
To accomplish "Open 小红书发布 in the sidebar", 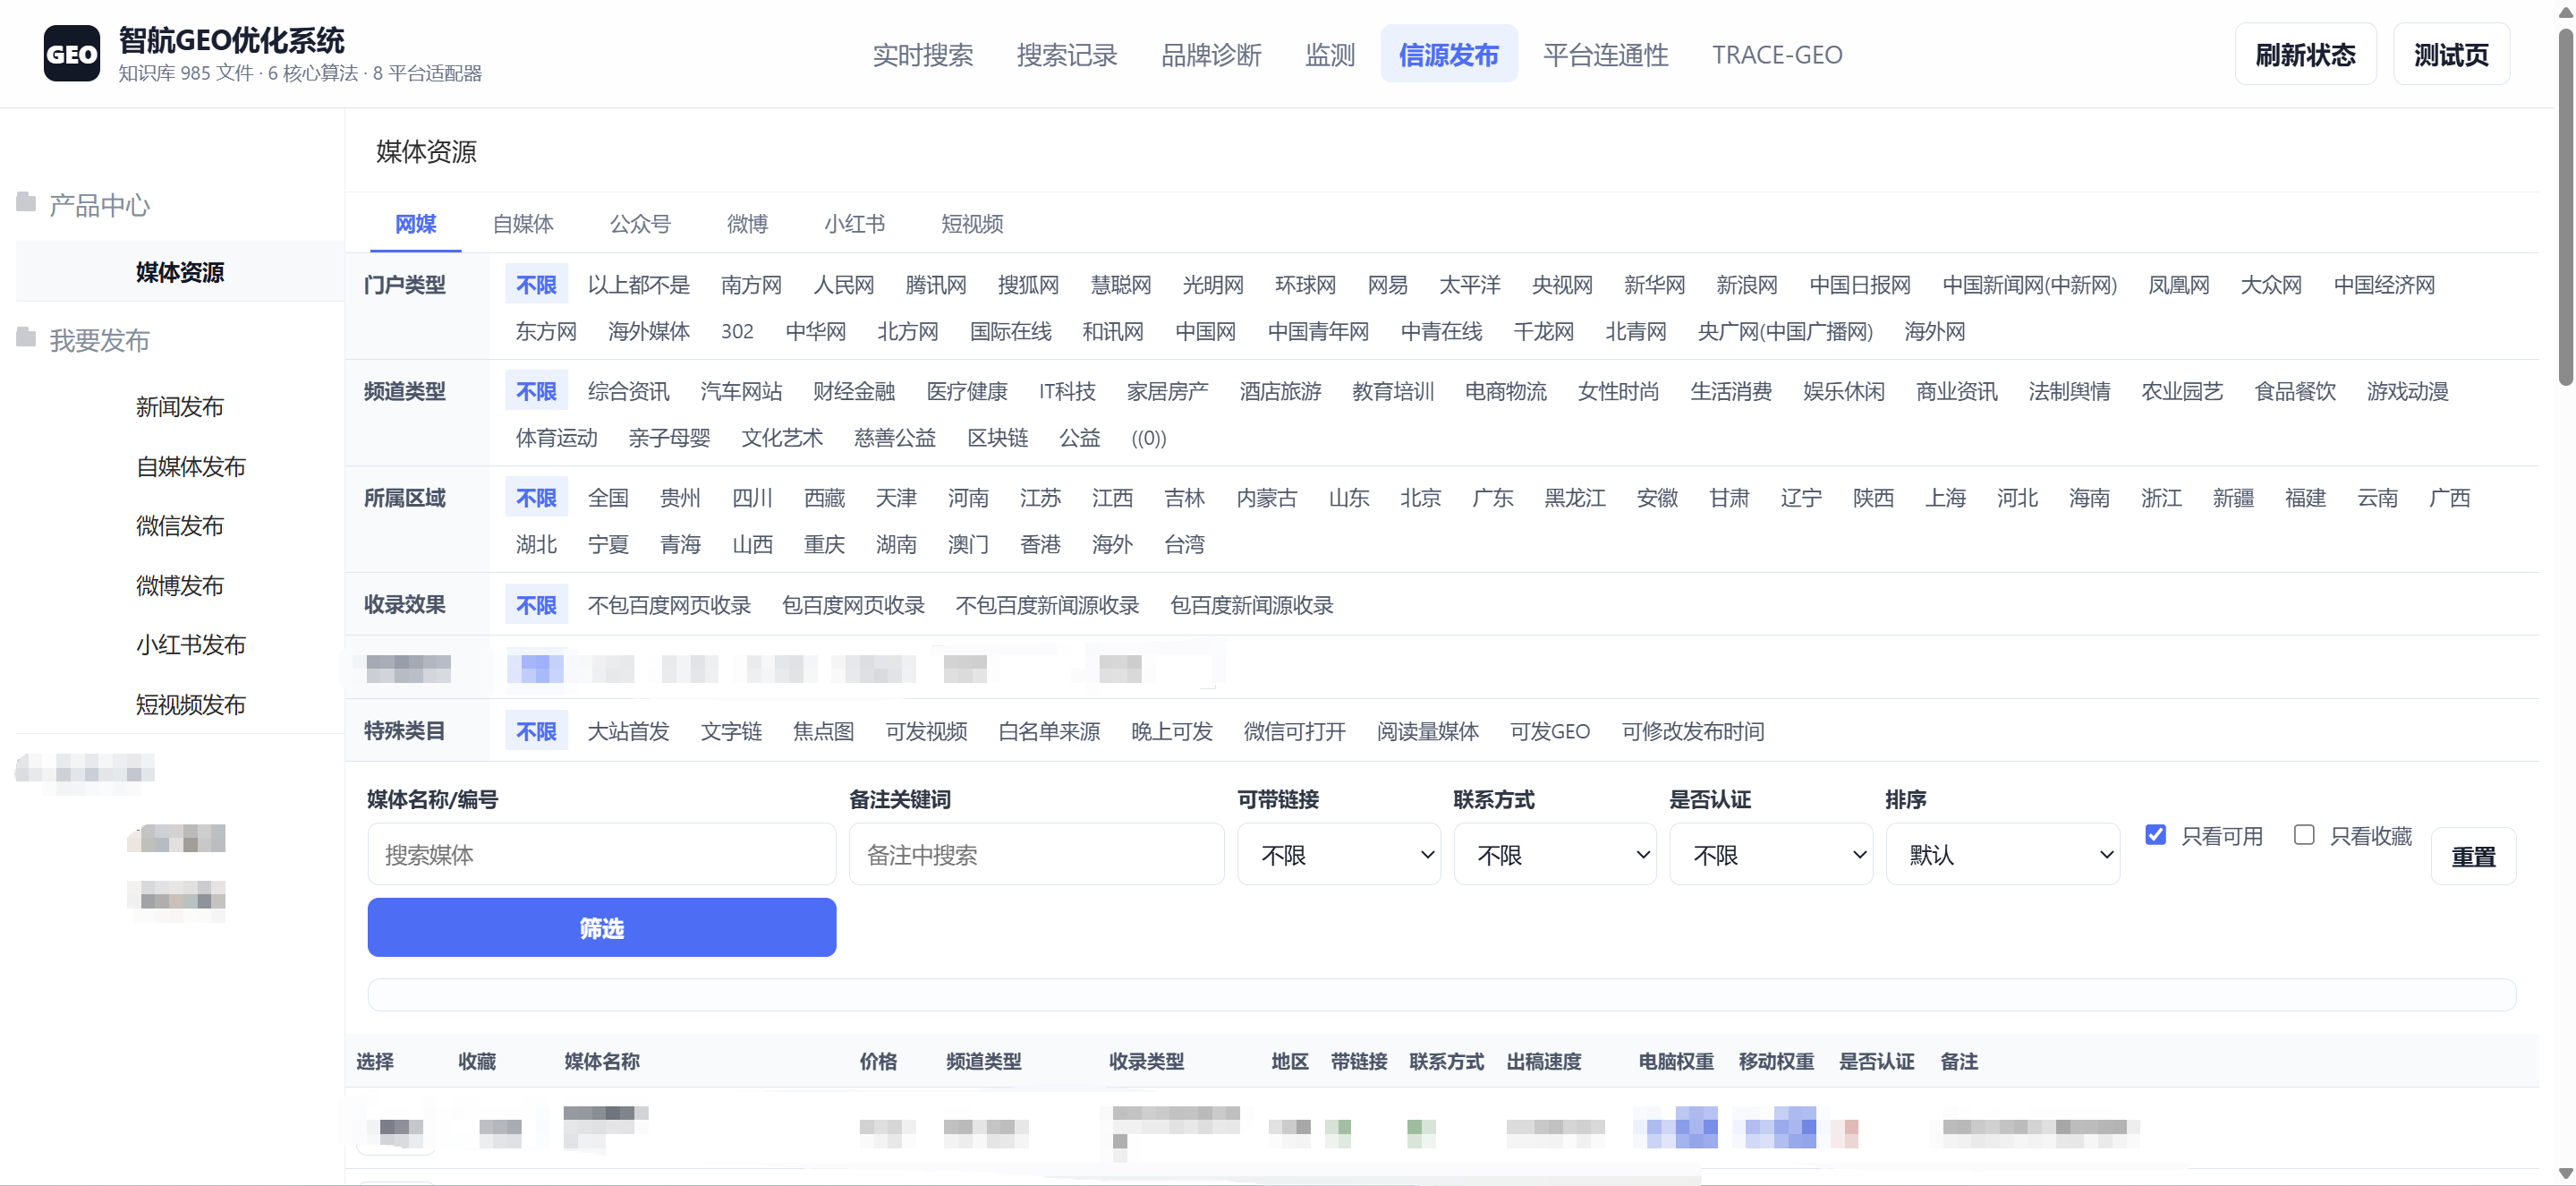I will click(190, 644).
